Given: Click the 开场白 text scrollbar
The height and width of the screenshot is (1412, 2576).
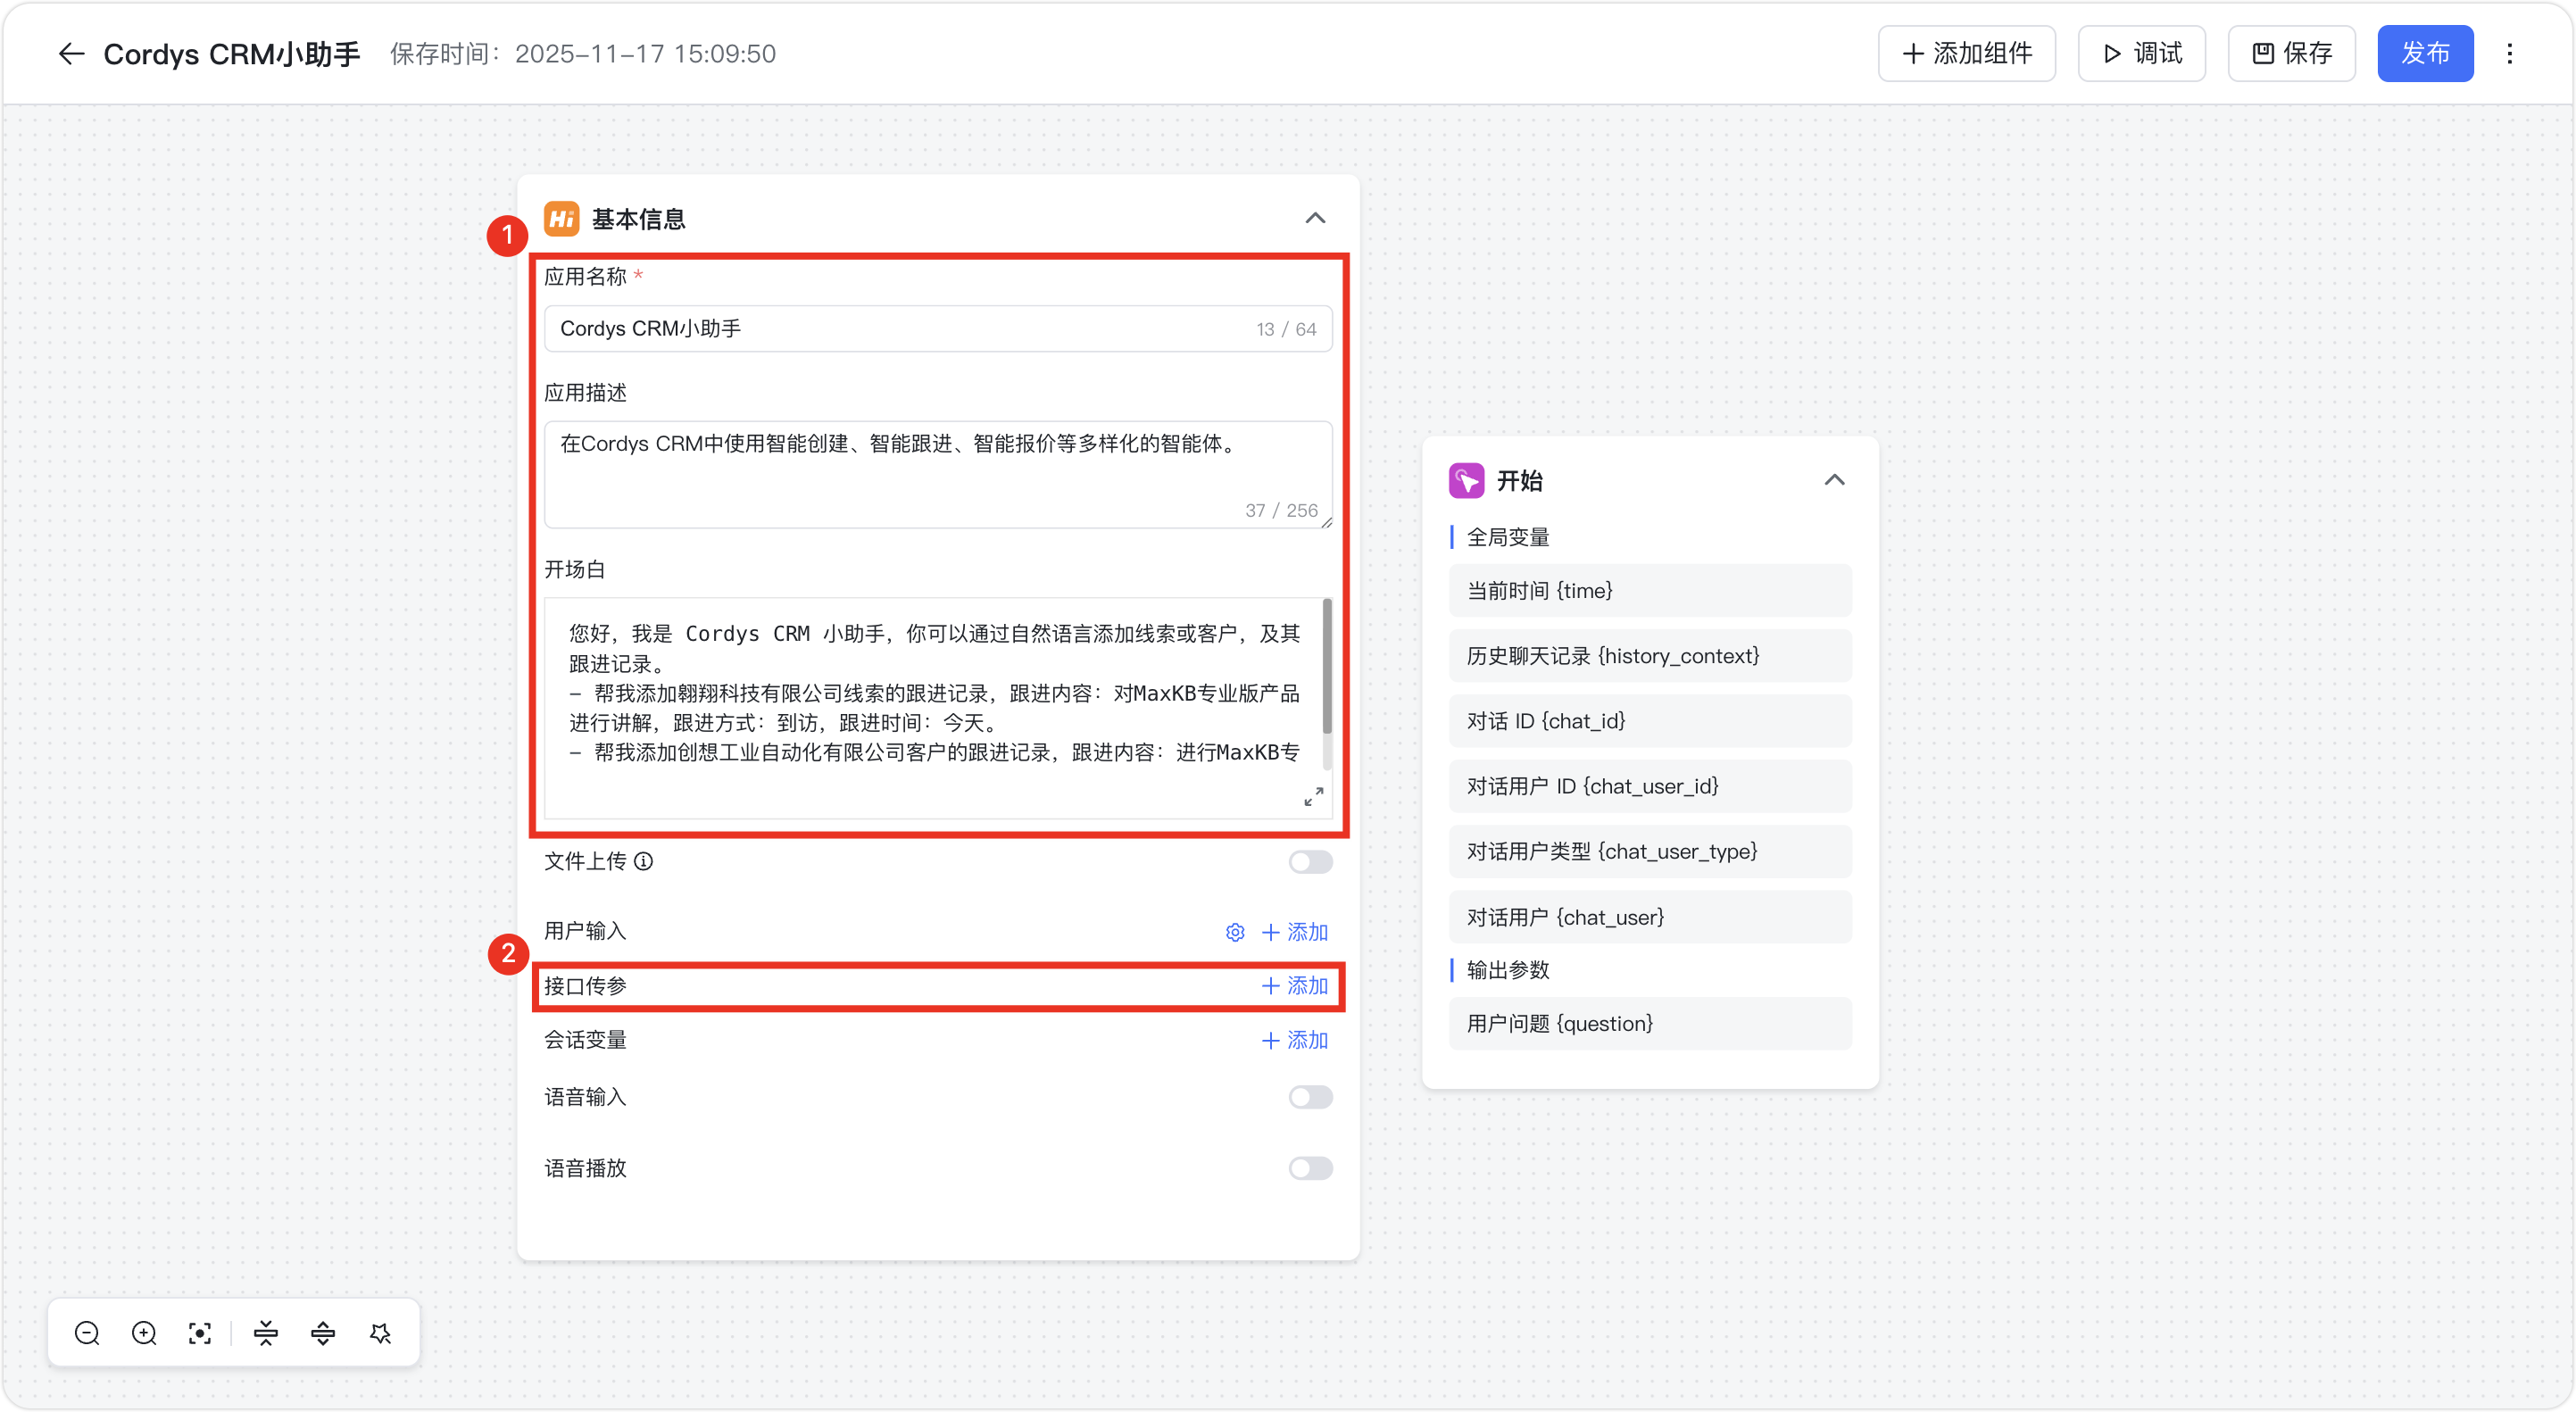Looking at the screenshot, I should pos(1327,667).
